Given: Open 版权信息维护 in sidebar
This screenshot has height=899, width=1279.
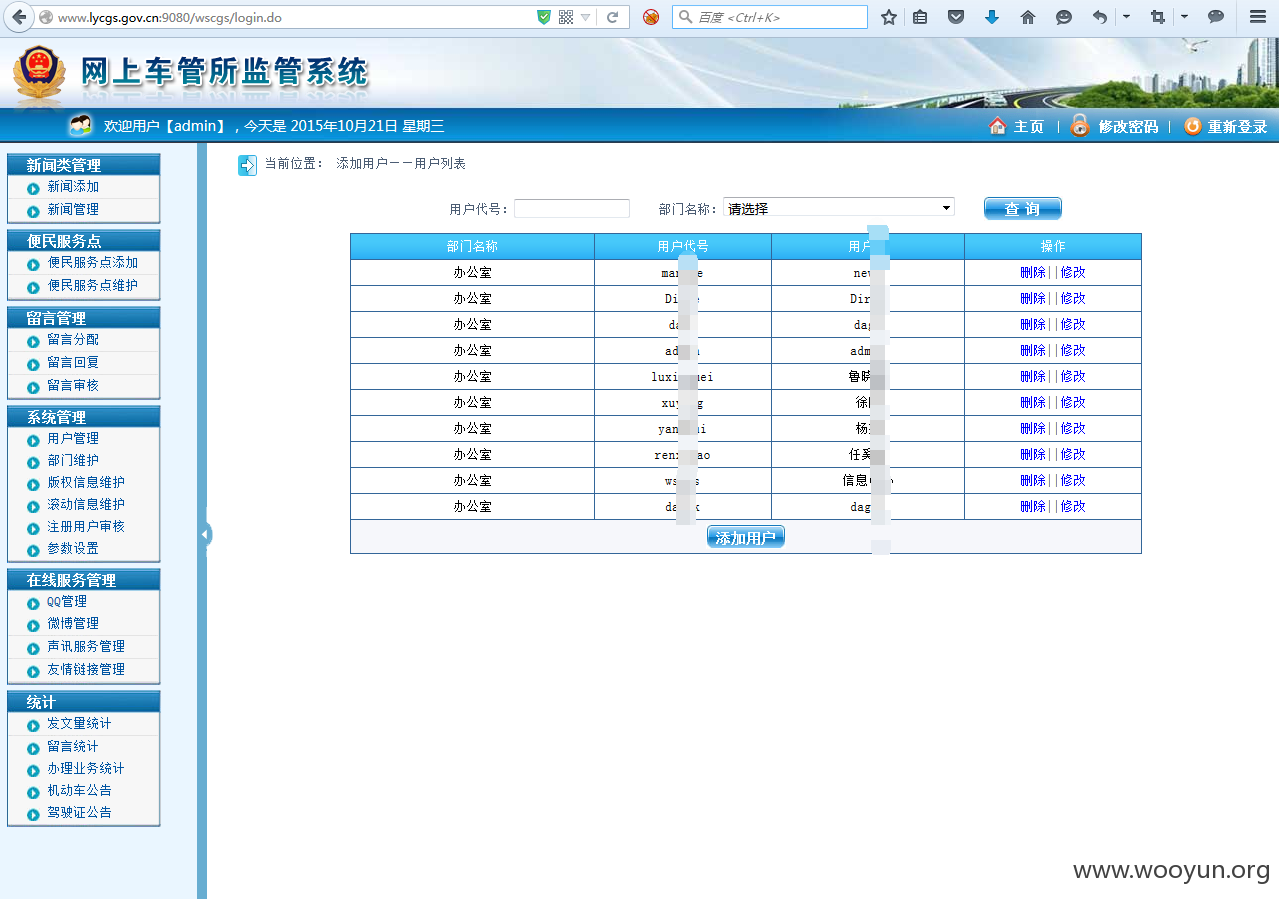Looking at the screenshot, I should point(86,483).
